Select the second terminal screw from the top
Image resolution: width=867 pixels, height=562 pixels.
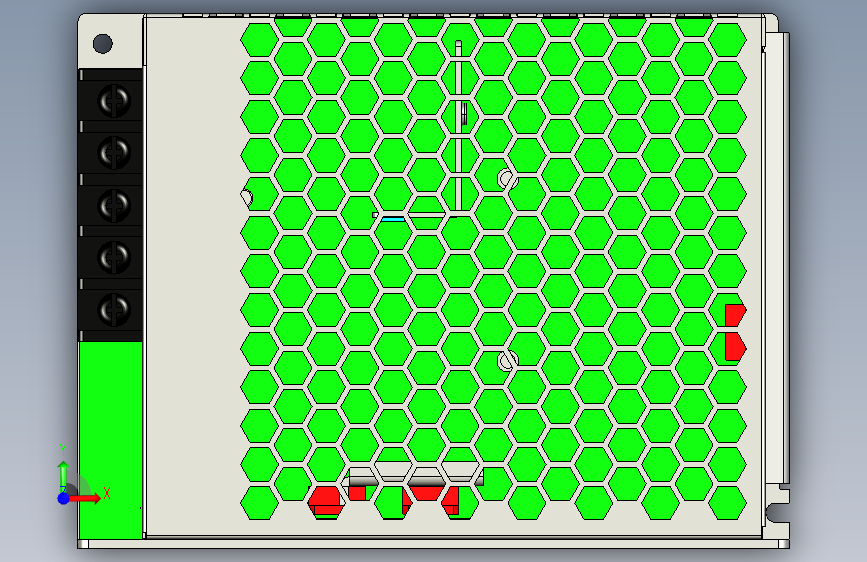coord(114,153)
